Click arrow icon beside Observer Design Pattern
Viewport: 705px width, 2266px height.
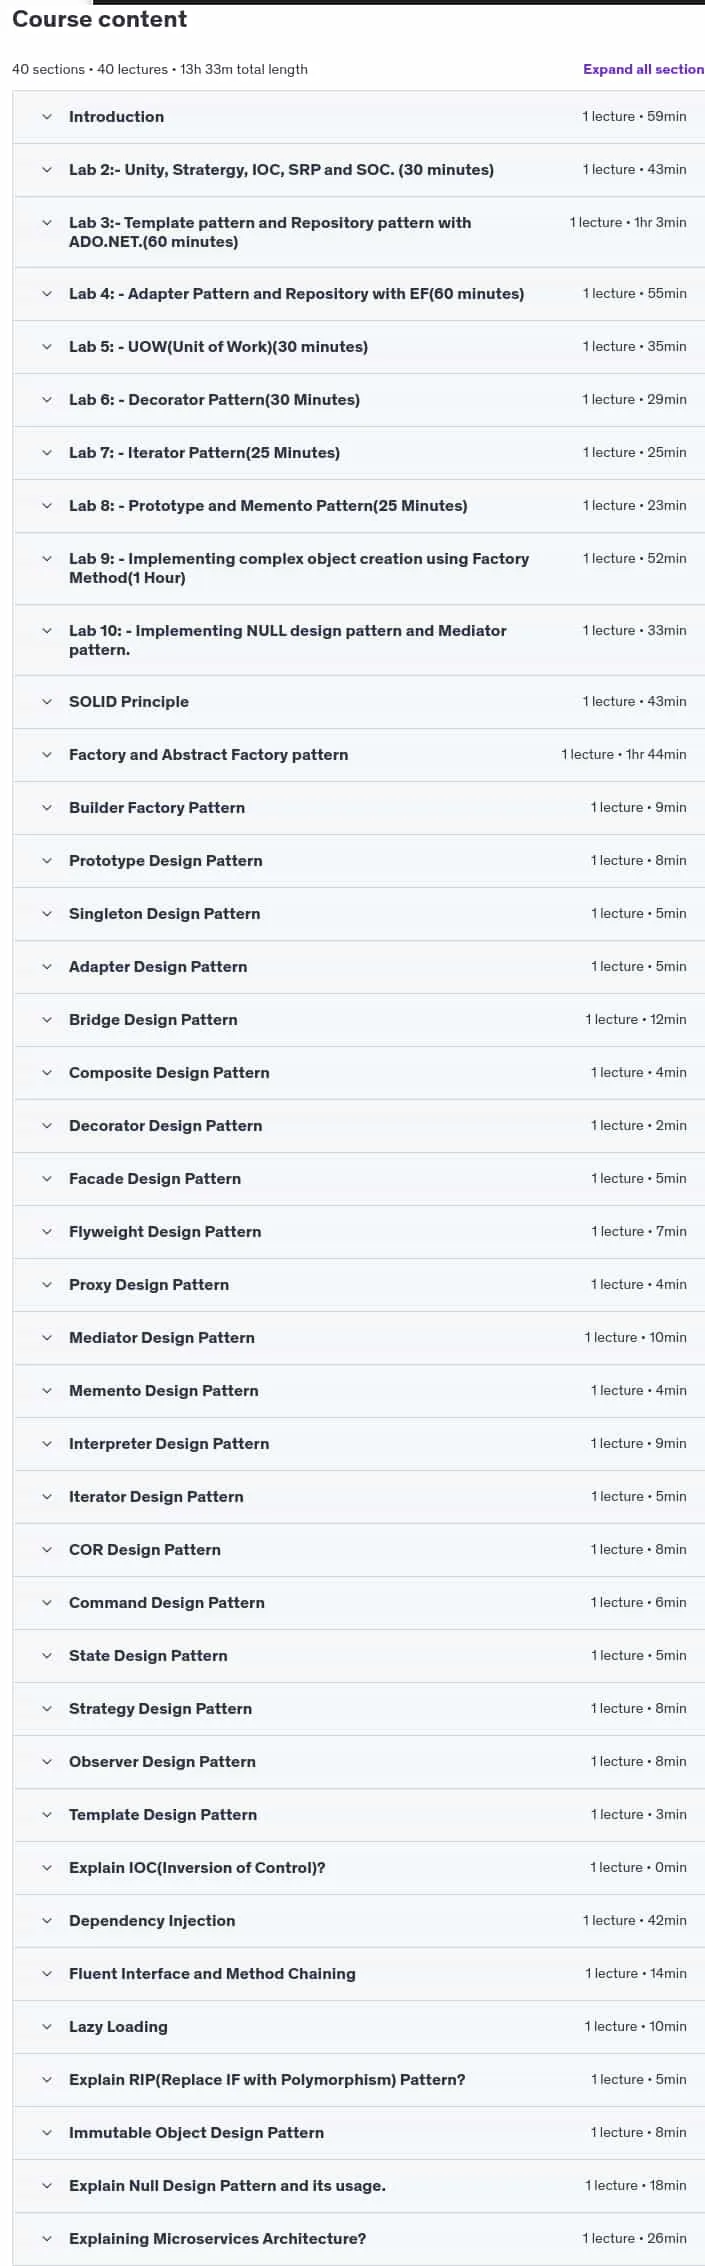(x=47, y=1762)
